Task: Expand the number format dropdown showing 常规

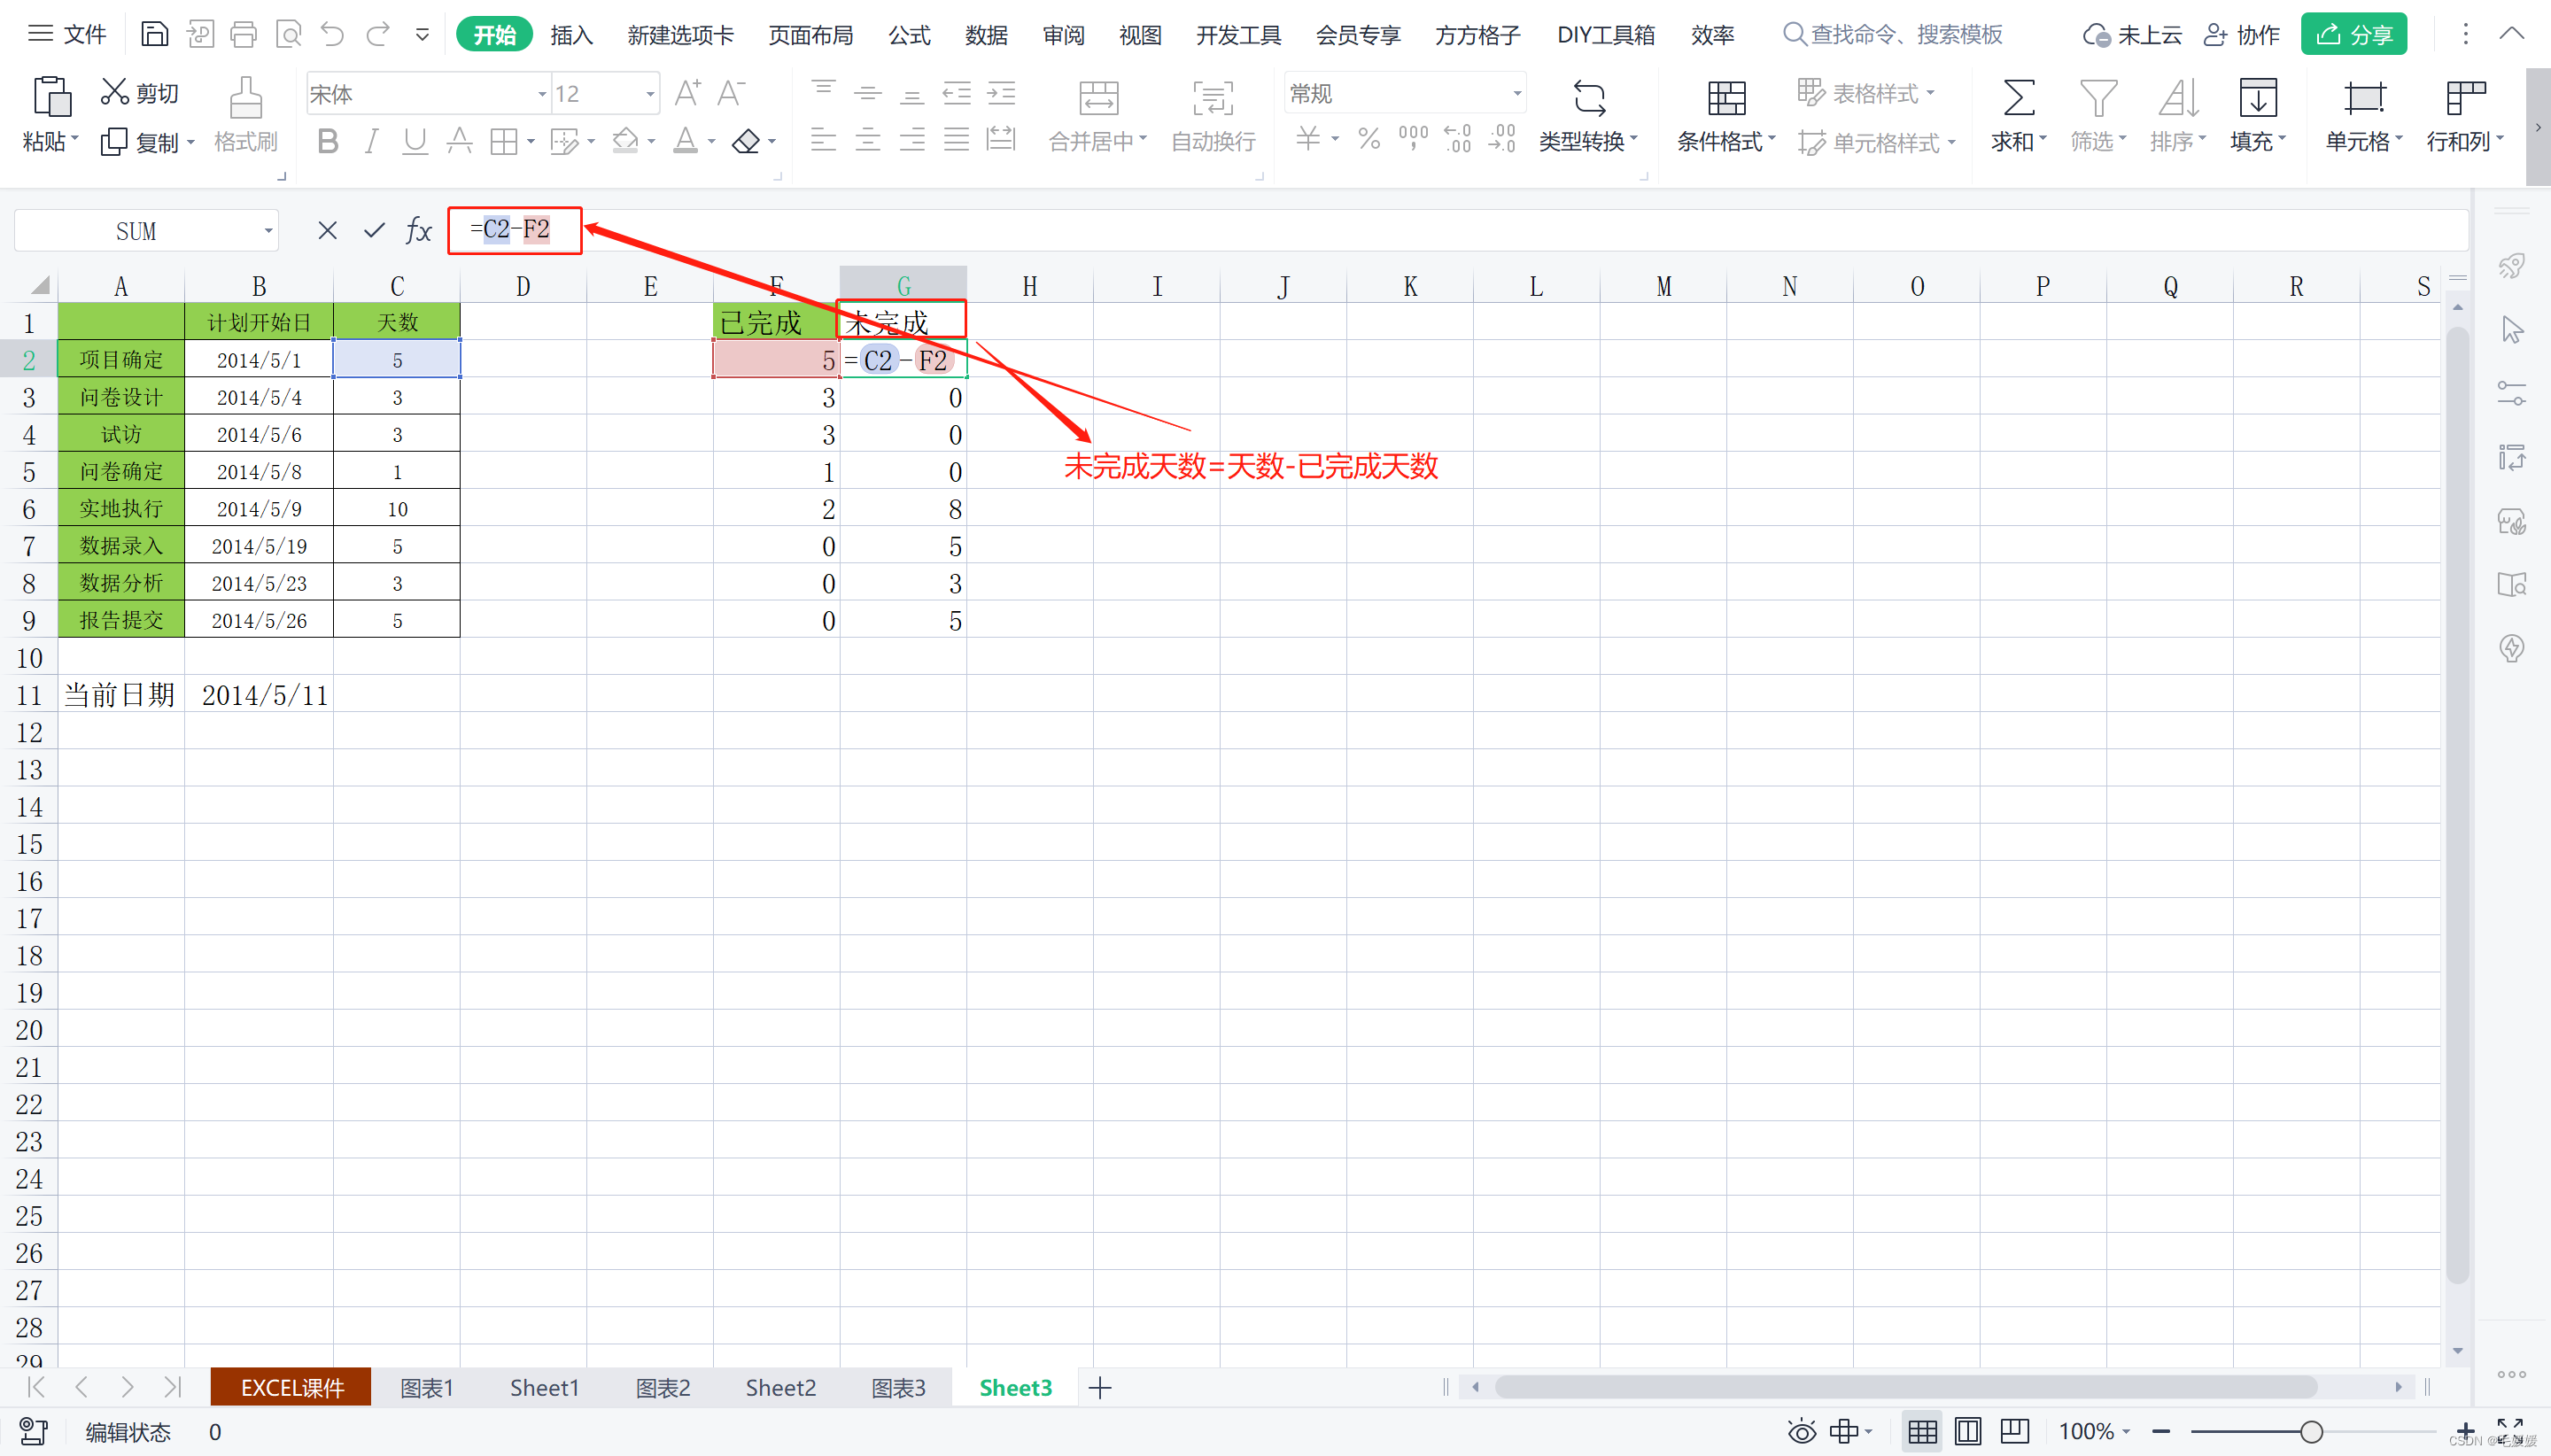Action: 1516,94
